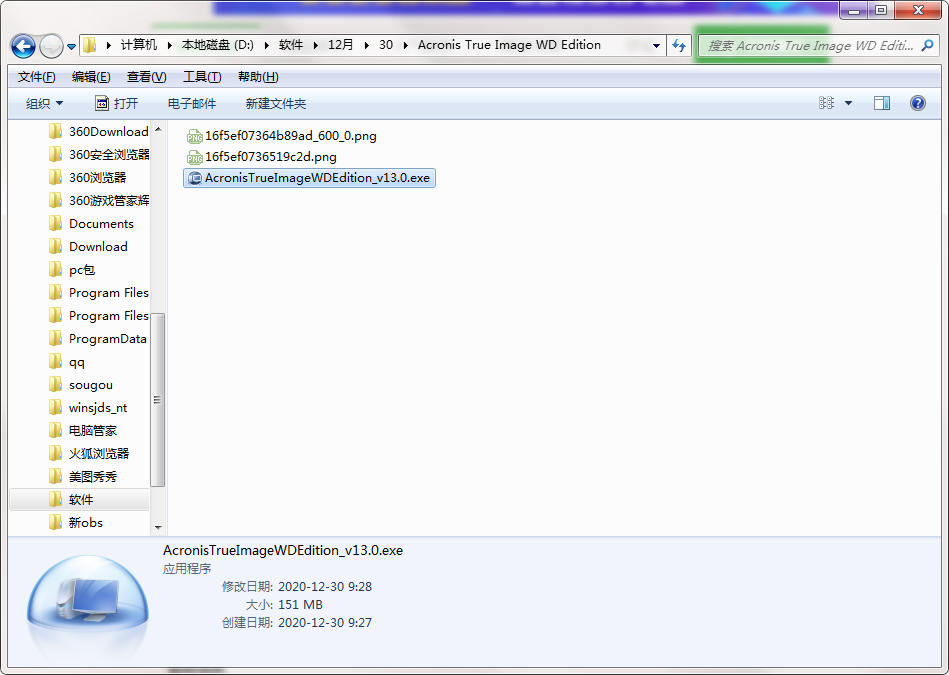The height and width of the screenshot is (675, 949).
Task: Select AcronisTrueImageWDEdition_v13.0.exe in file list
Action: point(309,178)
